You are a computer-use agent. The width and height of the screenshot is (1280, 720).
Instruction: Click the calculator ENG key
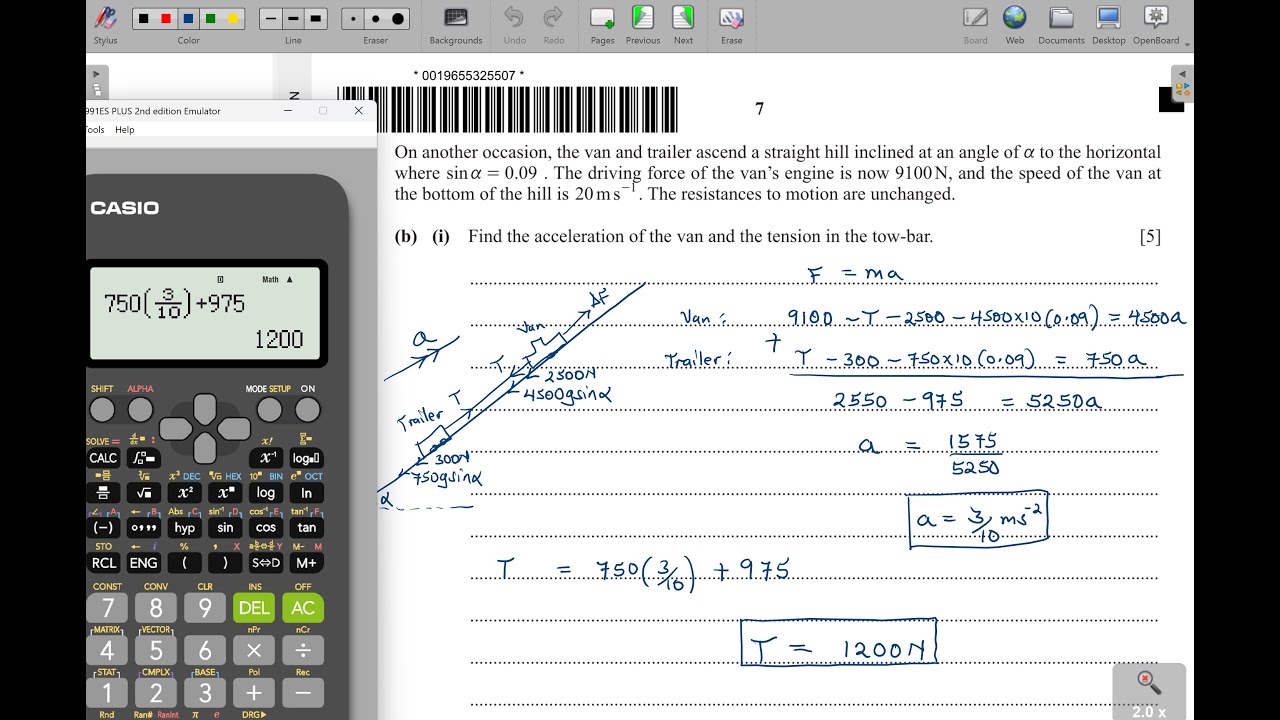pos(143,562)
